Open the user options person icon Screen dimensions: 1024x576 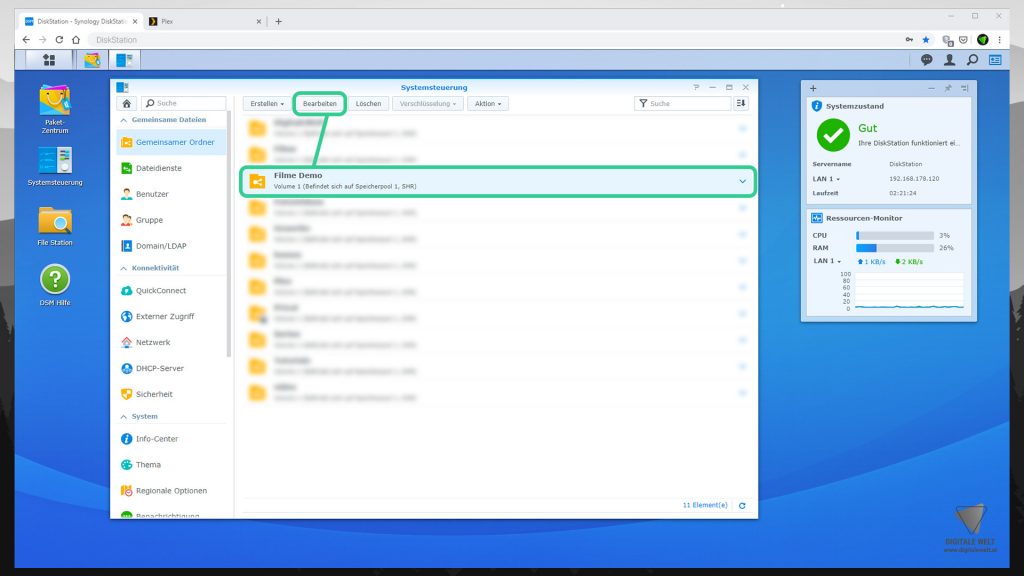point(950,60)
